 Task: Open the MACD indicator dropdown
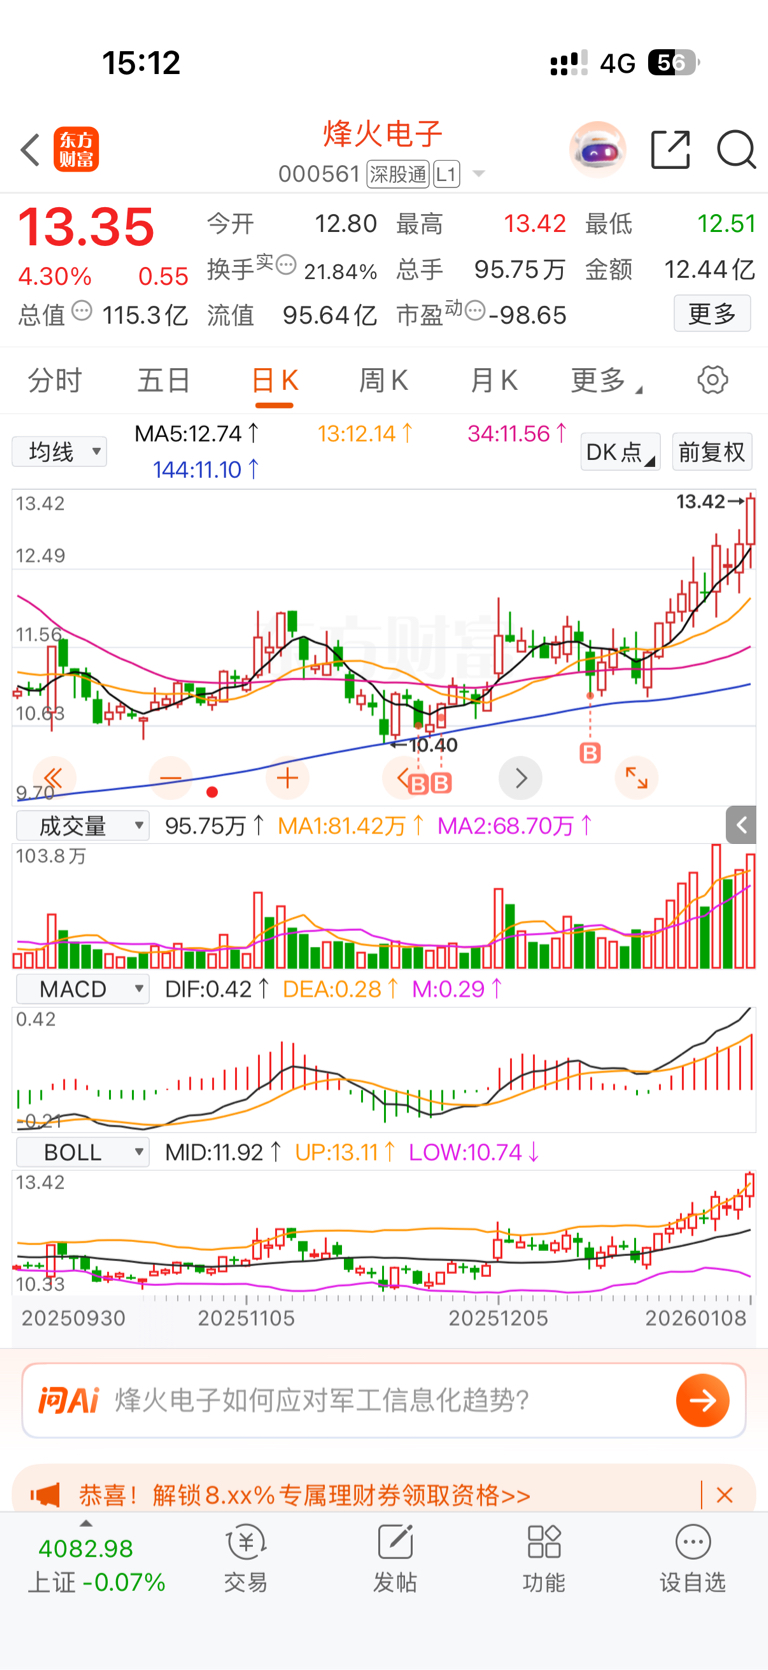(83, 989)
